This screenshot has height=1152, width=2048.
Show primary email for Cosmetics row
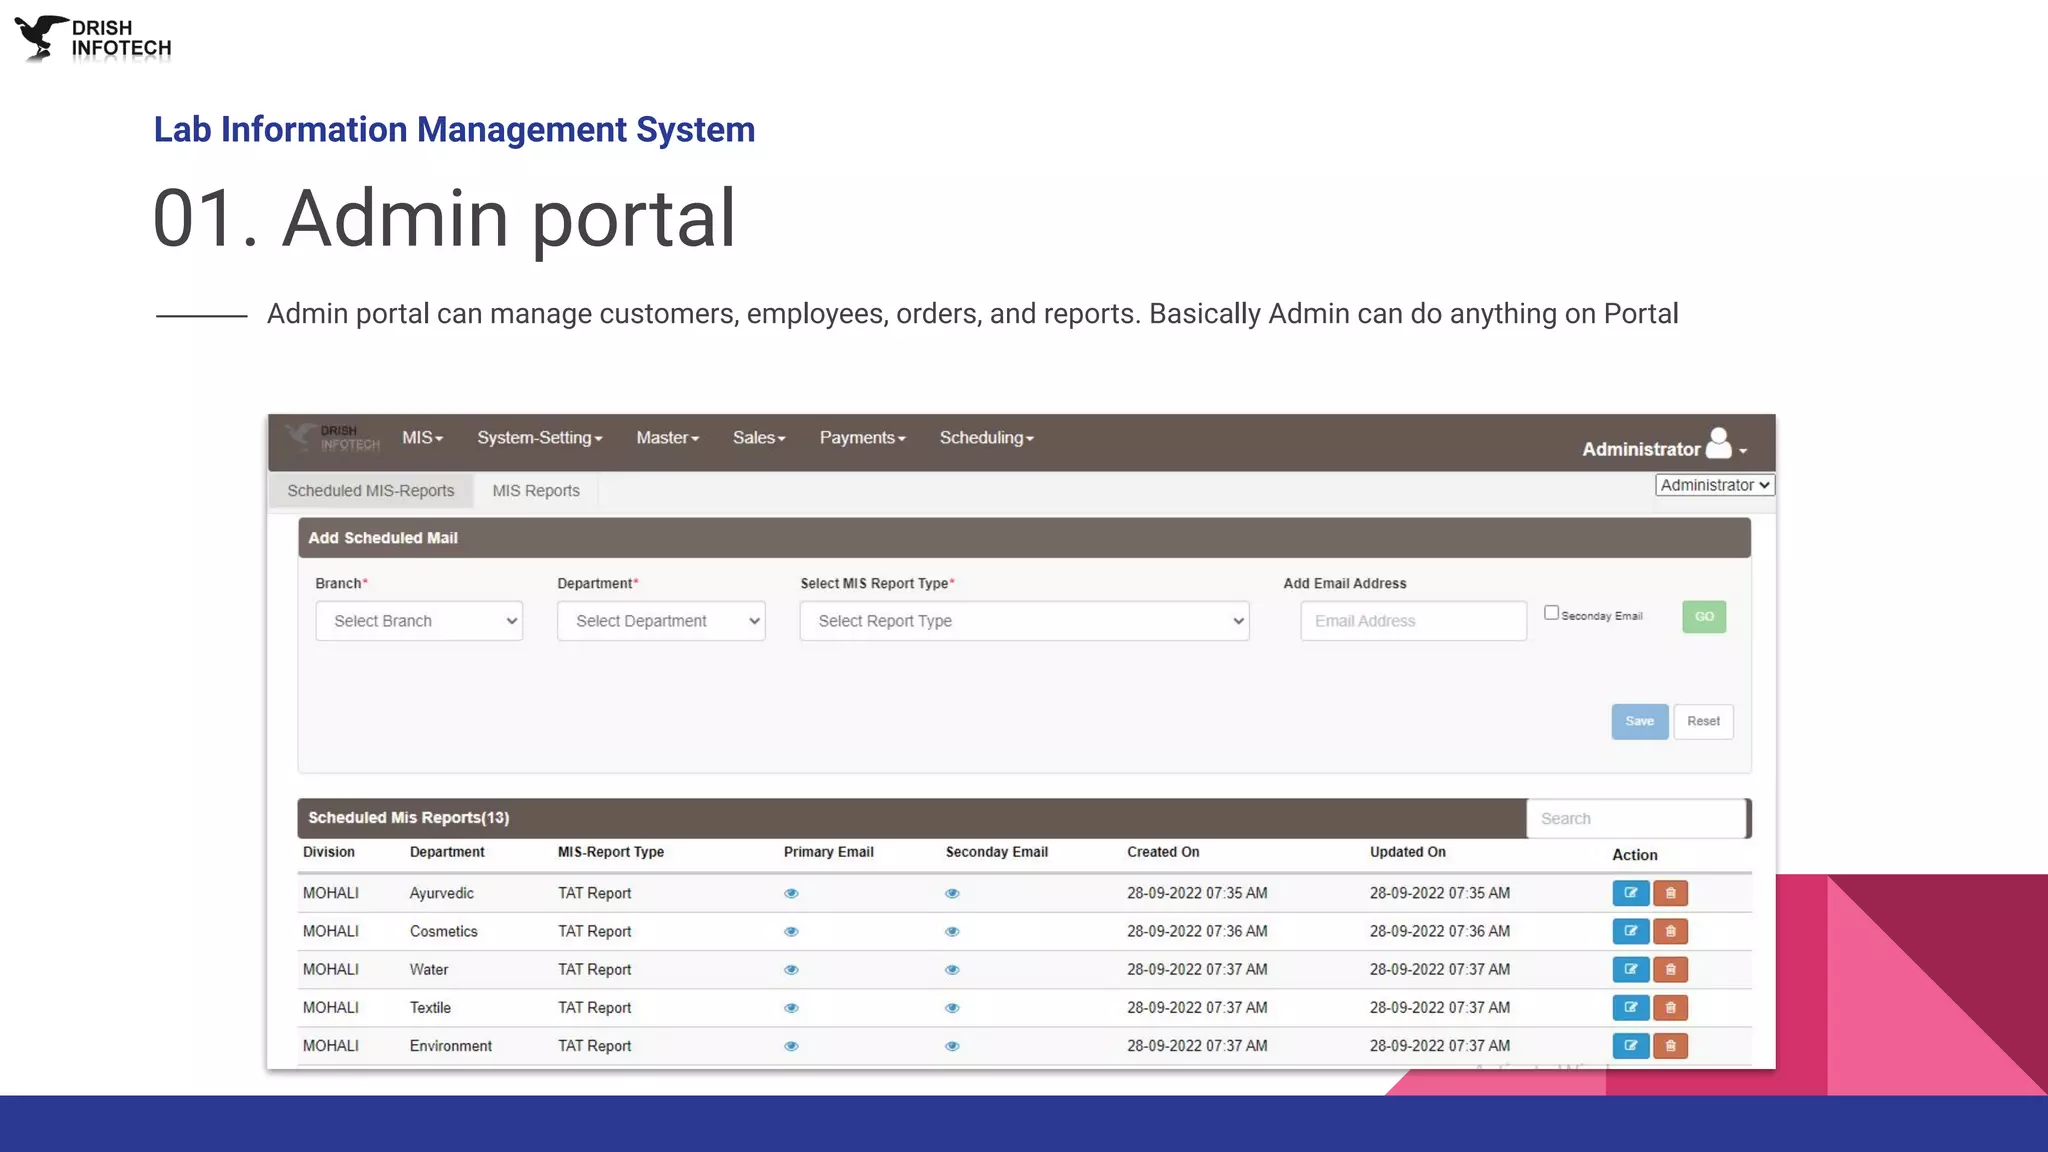coord(791,931)
